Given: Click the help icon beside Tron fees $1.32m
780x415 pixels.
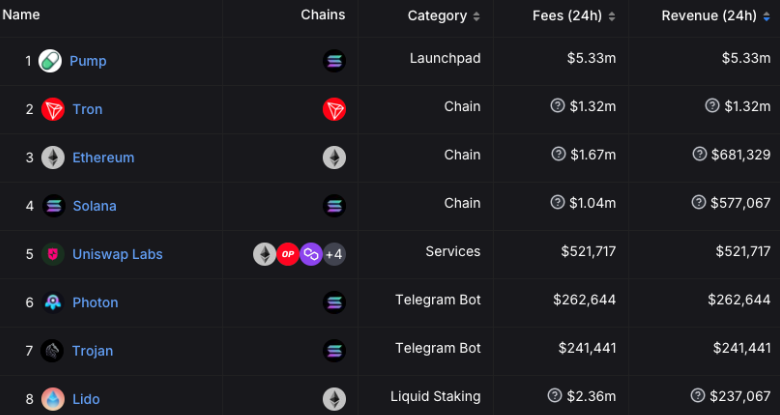Looking at the screenshot, I should pos(558,105).
